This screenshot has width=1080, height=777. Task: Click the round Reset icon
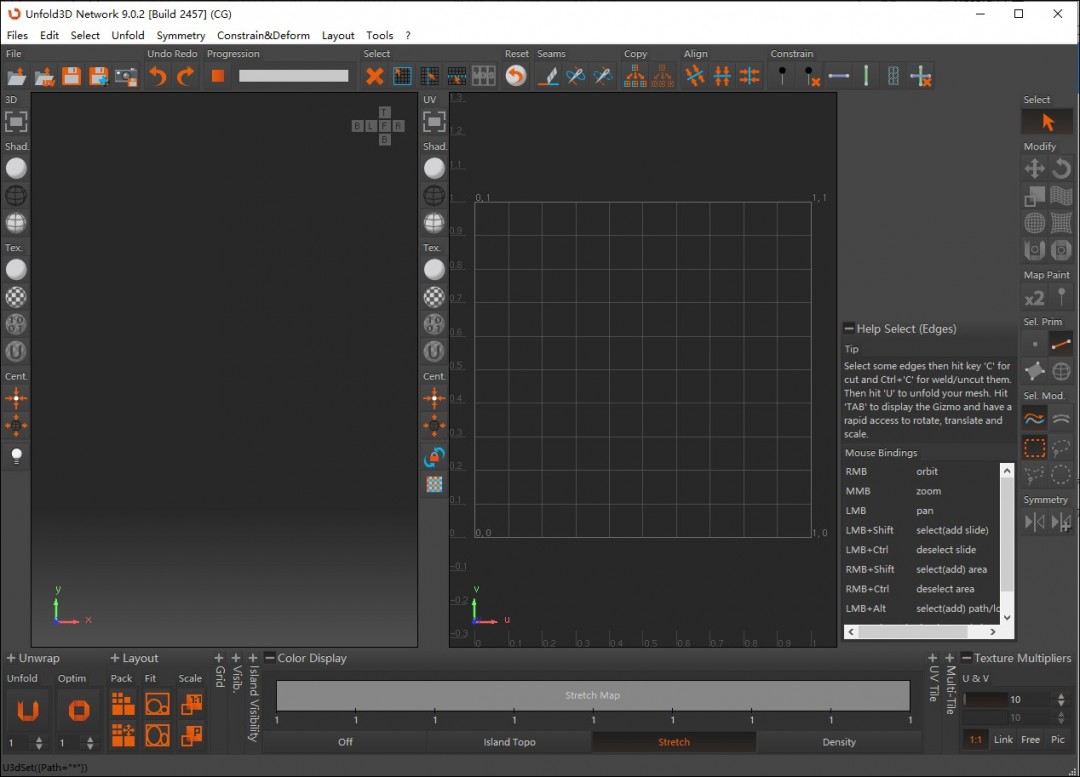(x=516, y=76)
